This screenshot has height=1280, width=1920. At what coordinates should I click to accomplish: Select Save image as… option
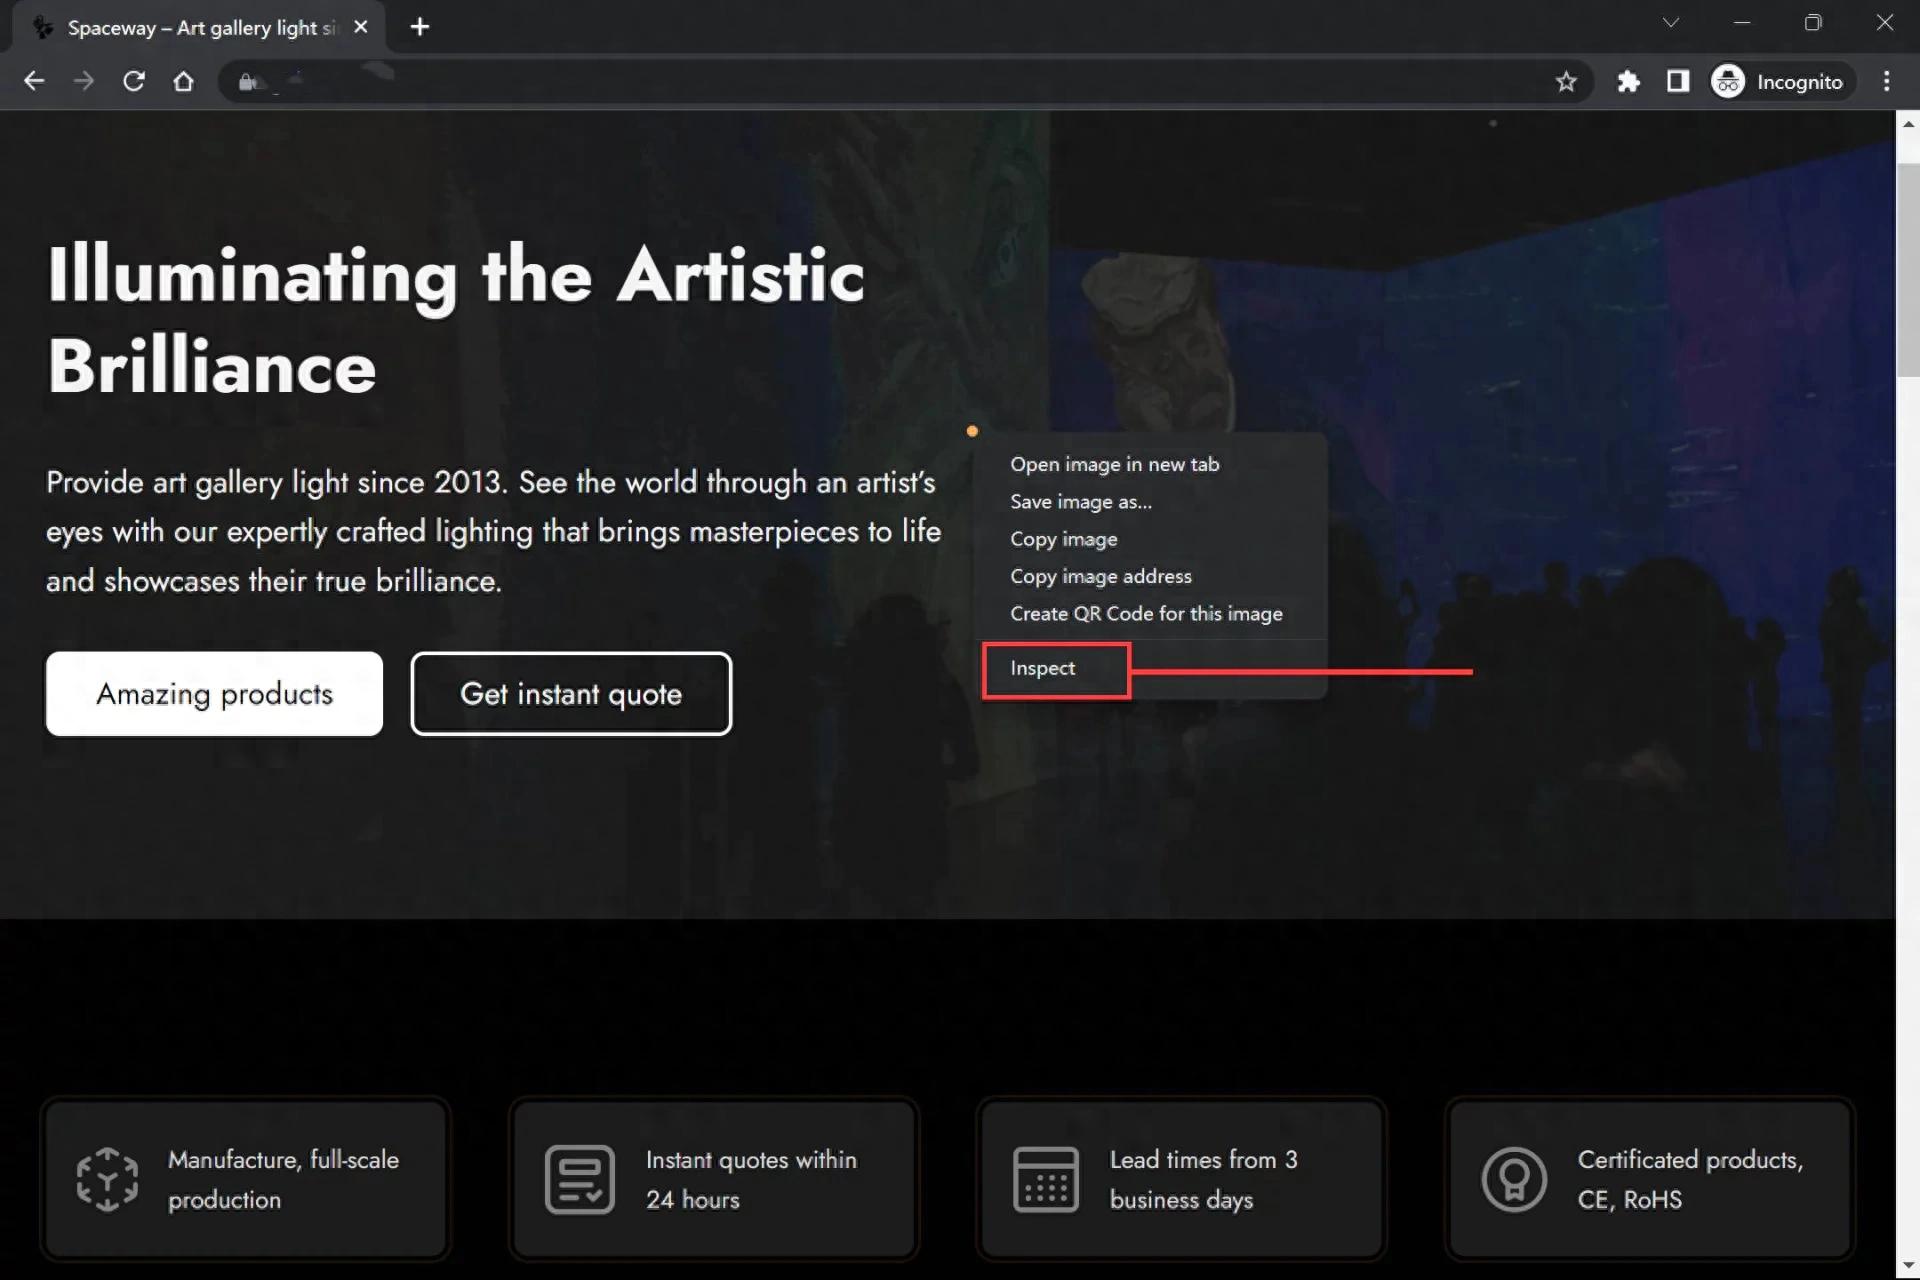1080,502
